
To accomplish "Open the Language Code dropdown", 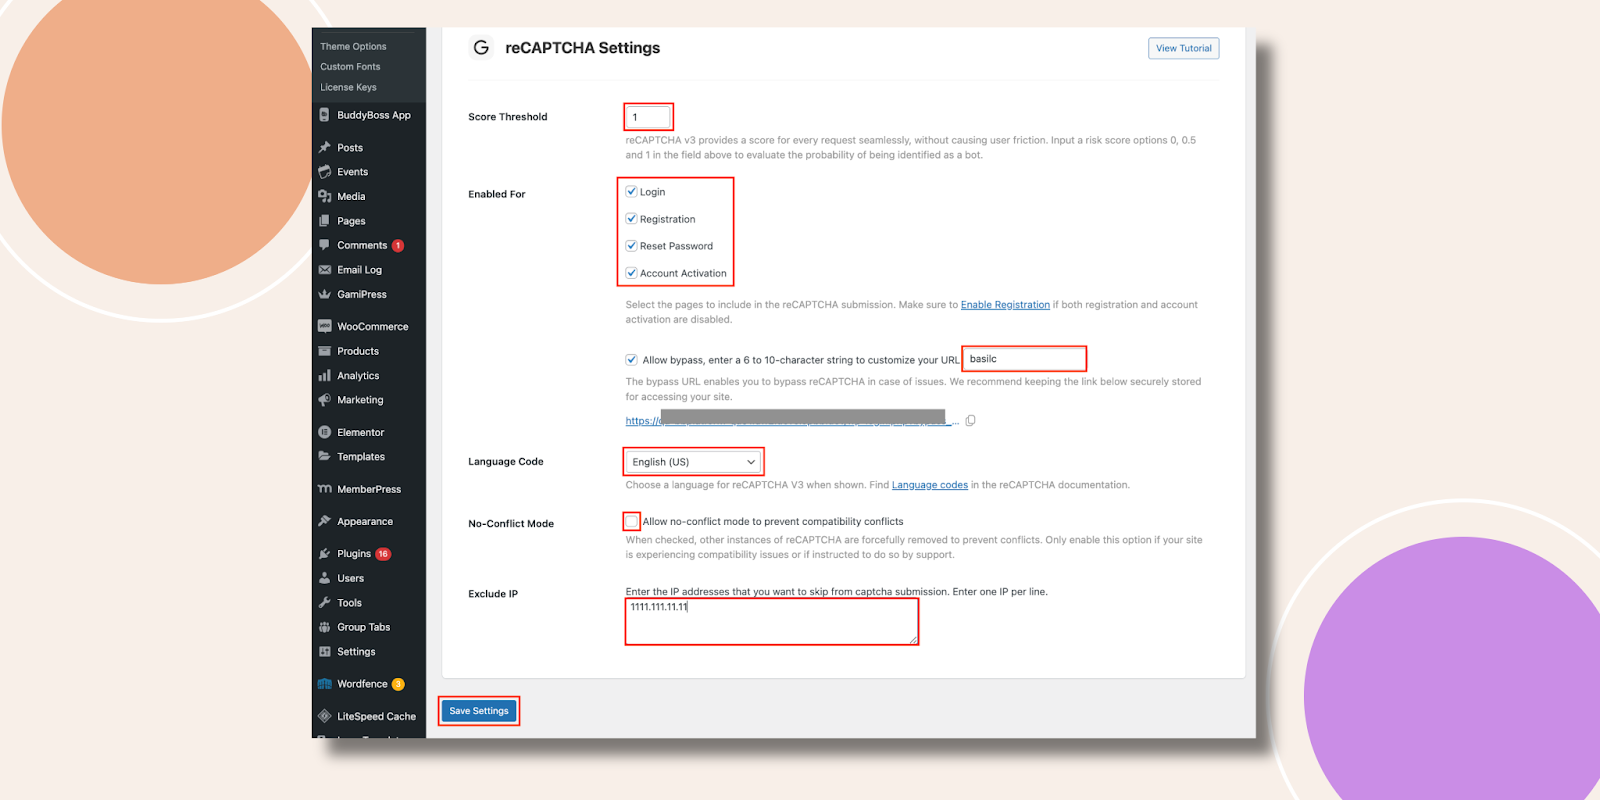I will pyautogui.click(x=693, y=462).
